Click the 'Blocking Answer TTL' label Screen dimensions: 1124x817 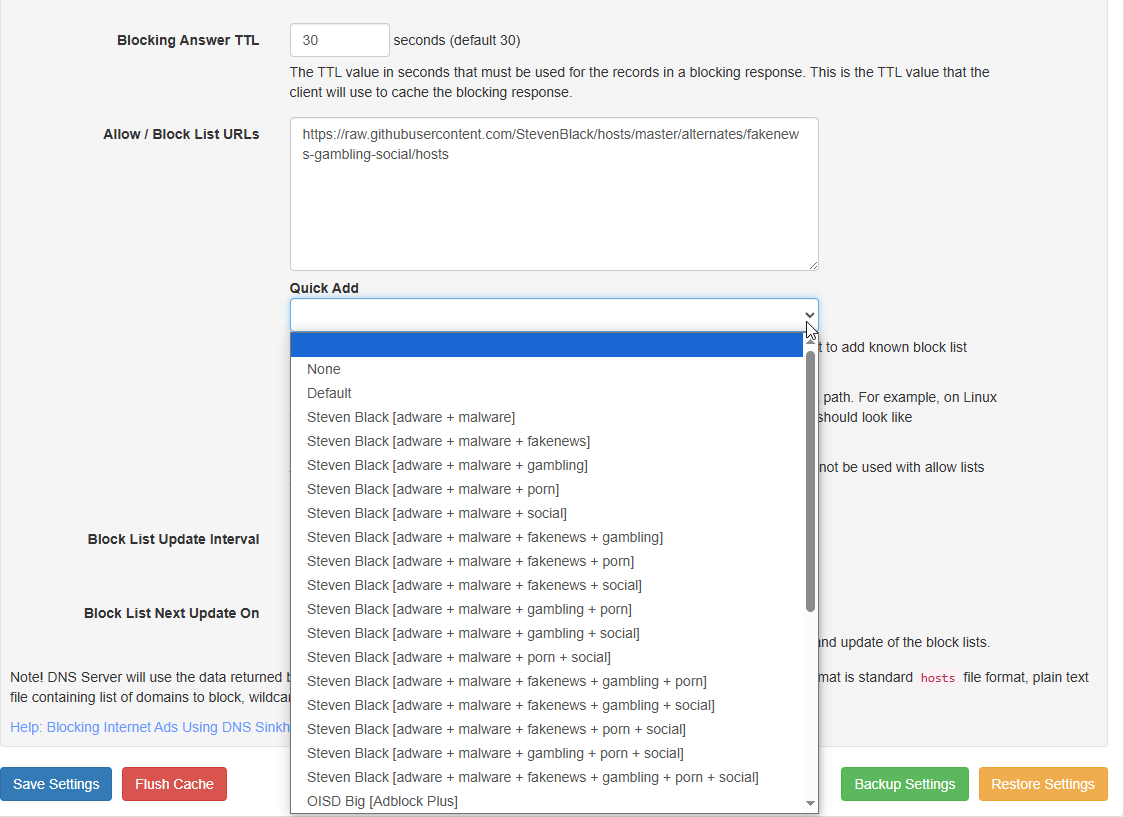coord(188,40)
